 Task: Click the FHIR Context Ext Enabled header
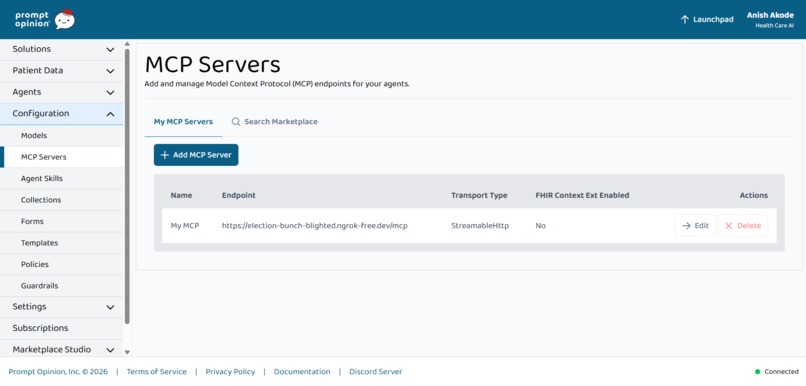[582, 195]
